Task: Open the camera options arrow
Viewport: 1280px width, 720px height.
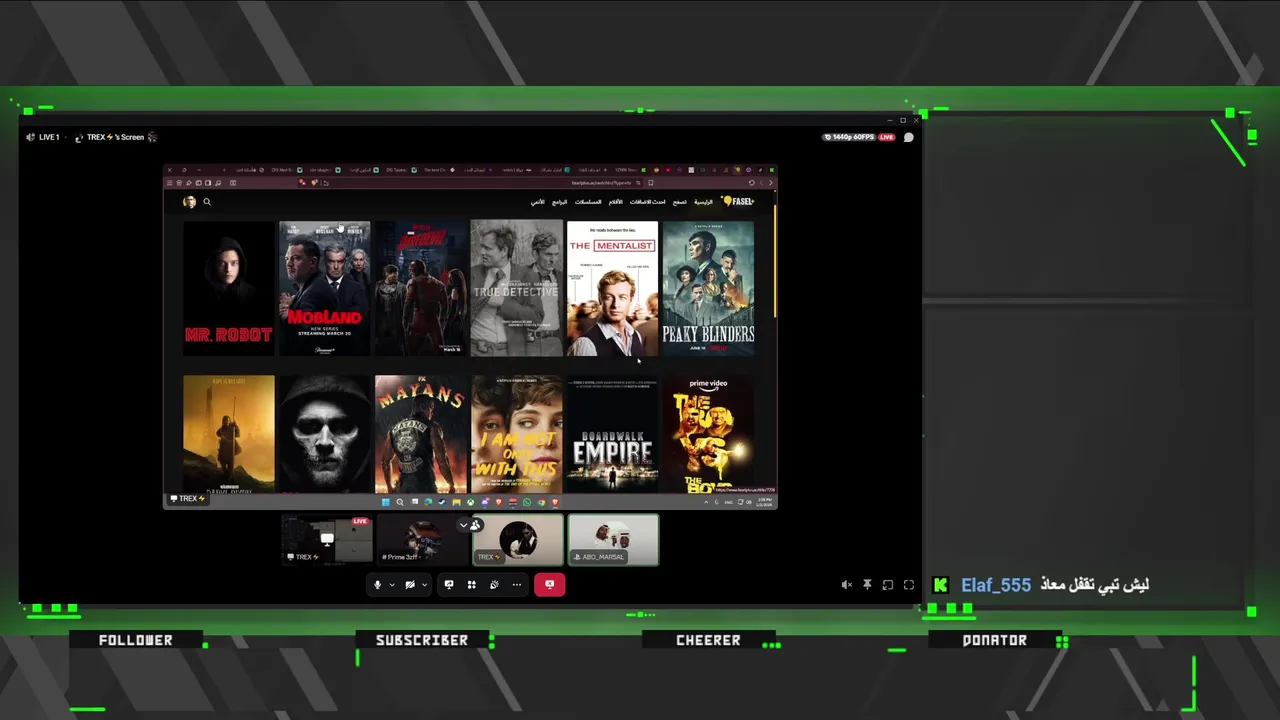Action: pos(424,585)
